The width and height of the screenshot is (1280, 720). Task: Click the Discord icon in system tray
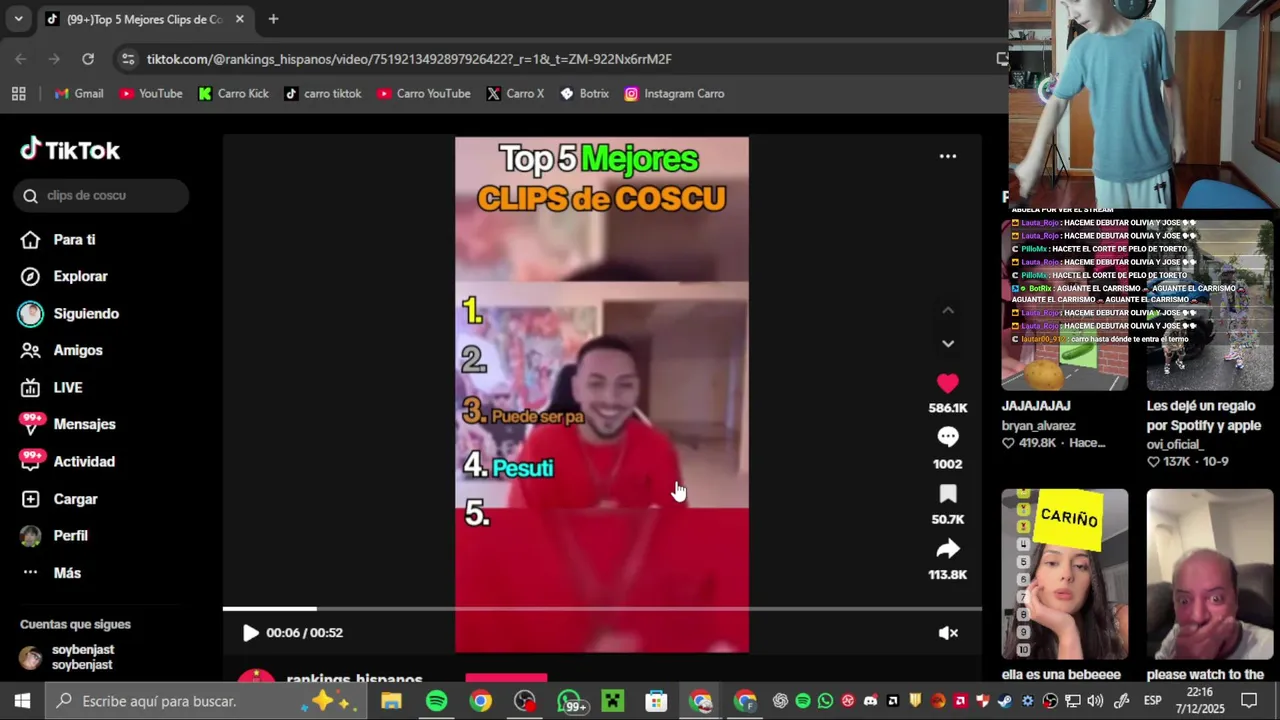click(870, 701)
